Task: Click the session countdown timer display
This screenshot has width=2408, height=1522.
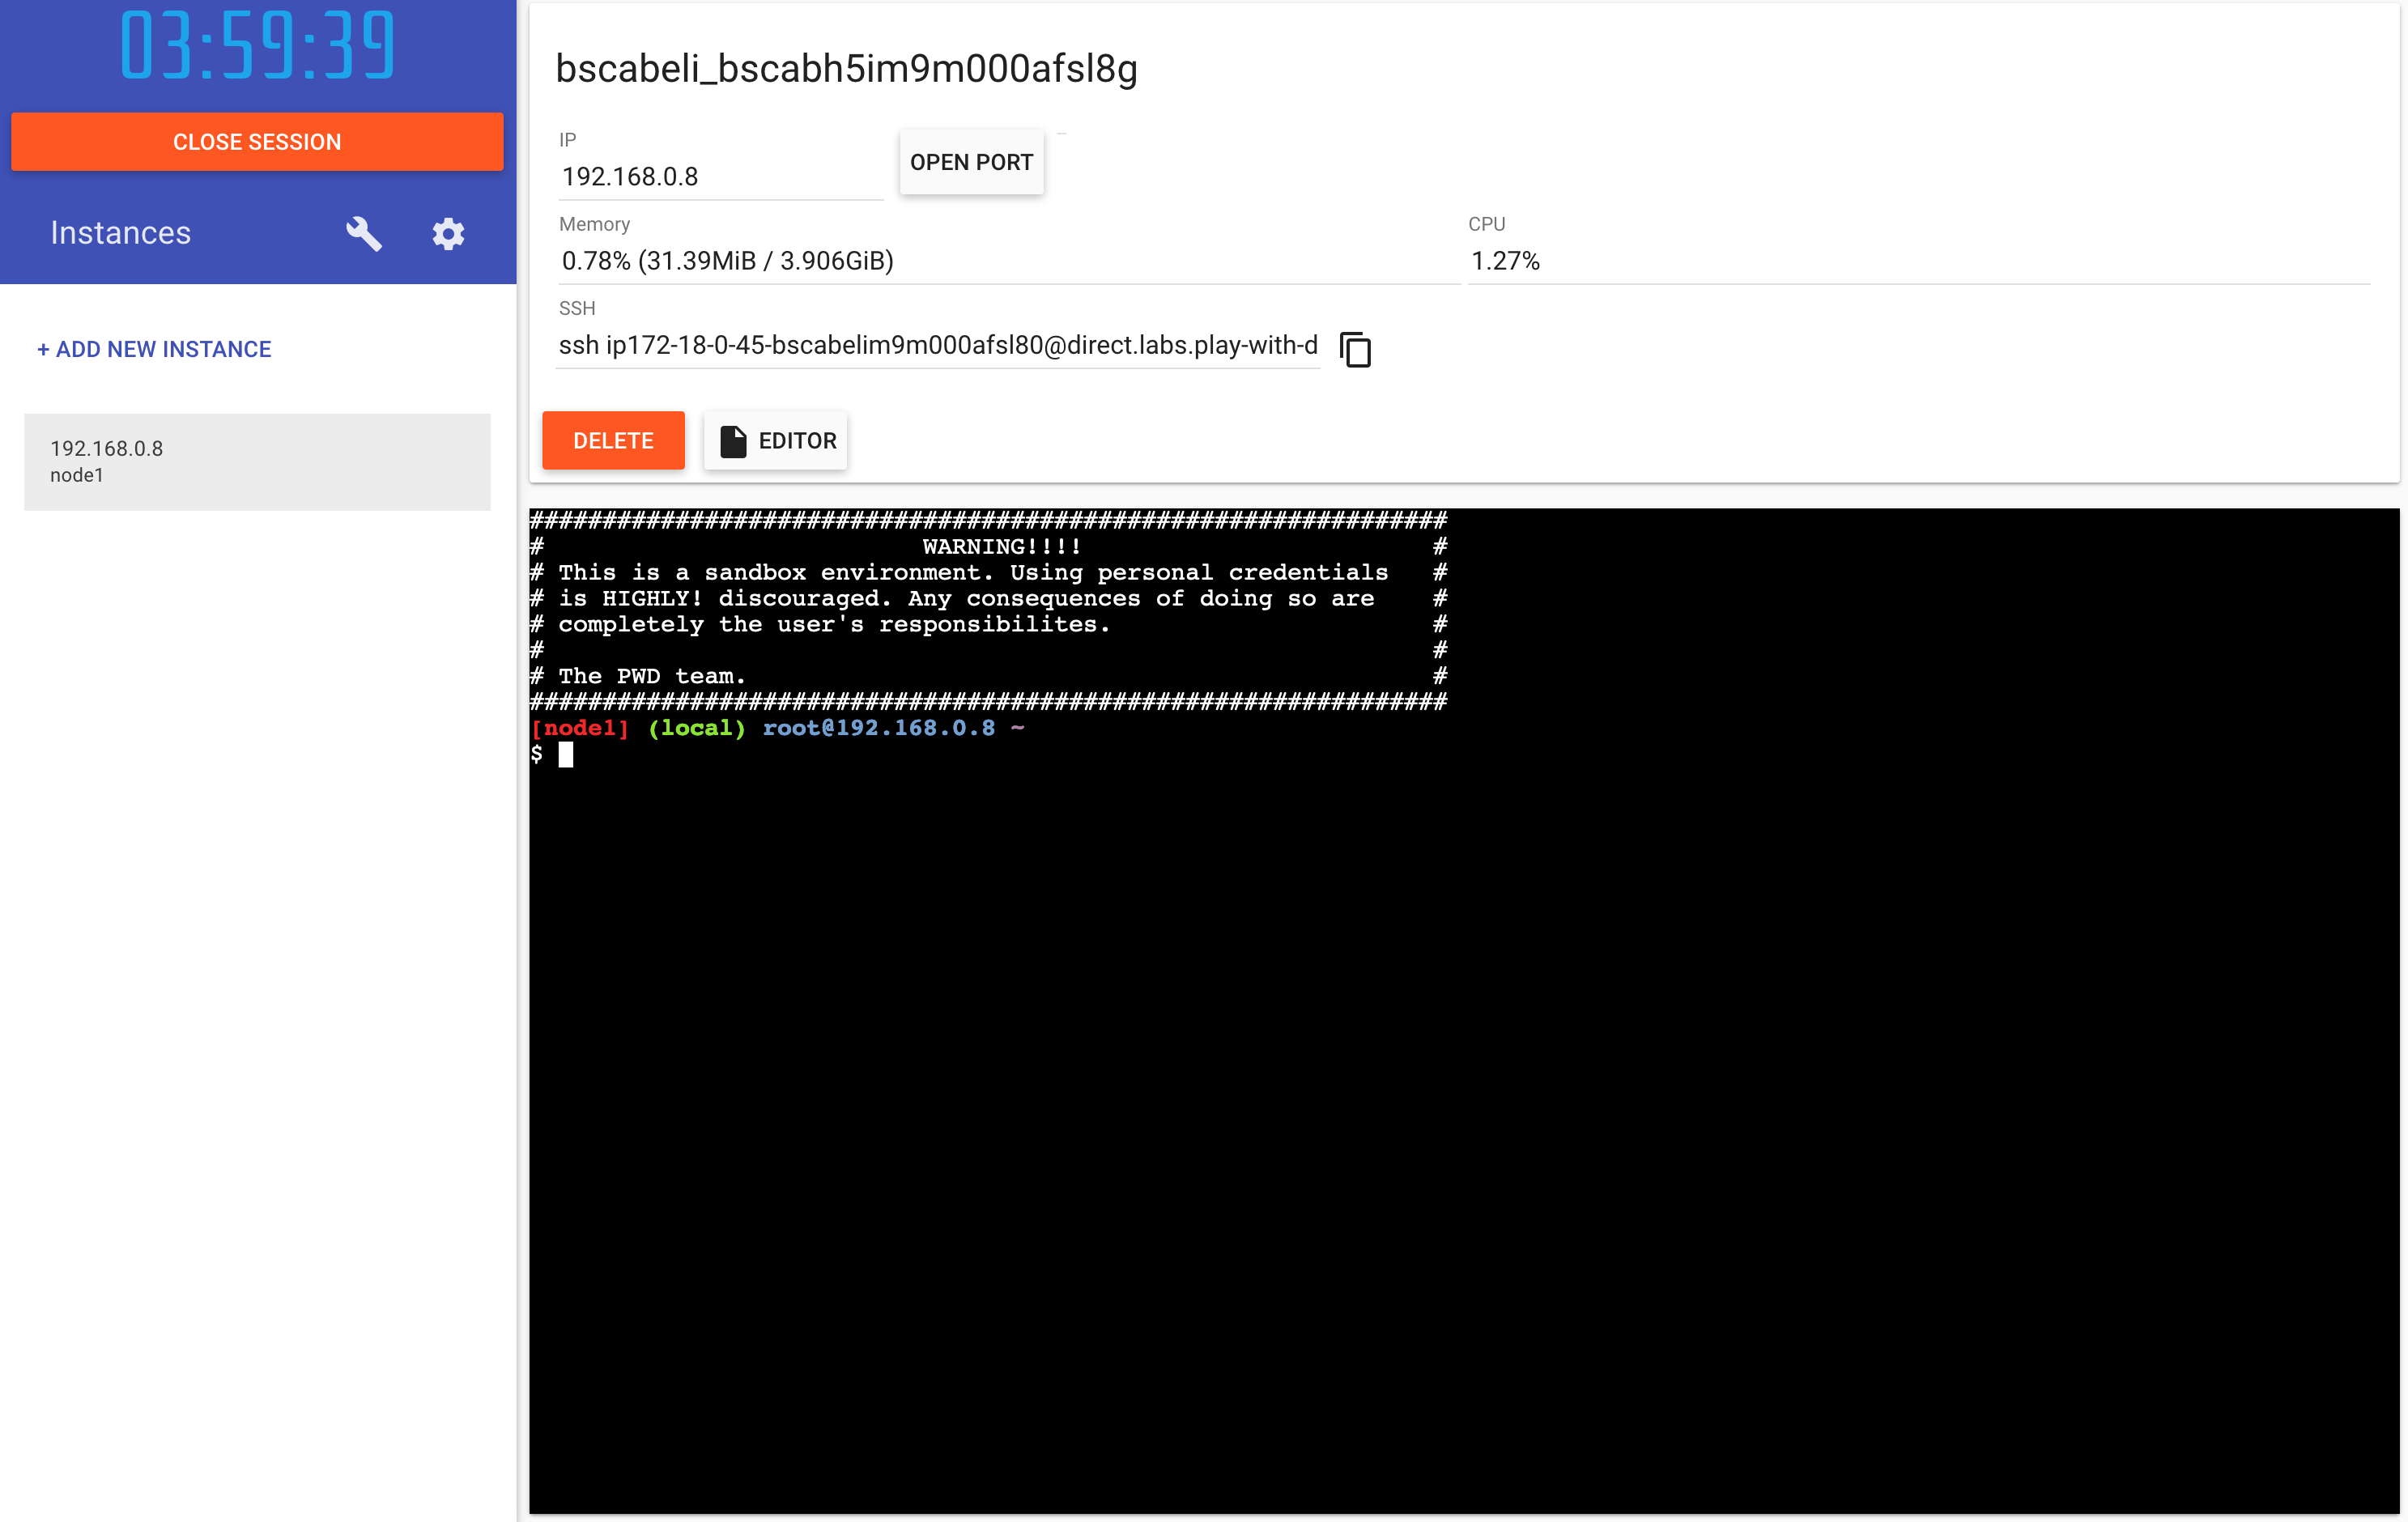Action: click(x=257, y=45)
